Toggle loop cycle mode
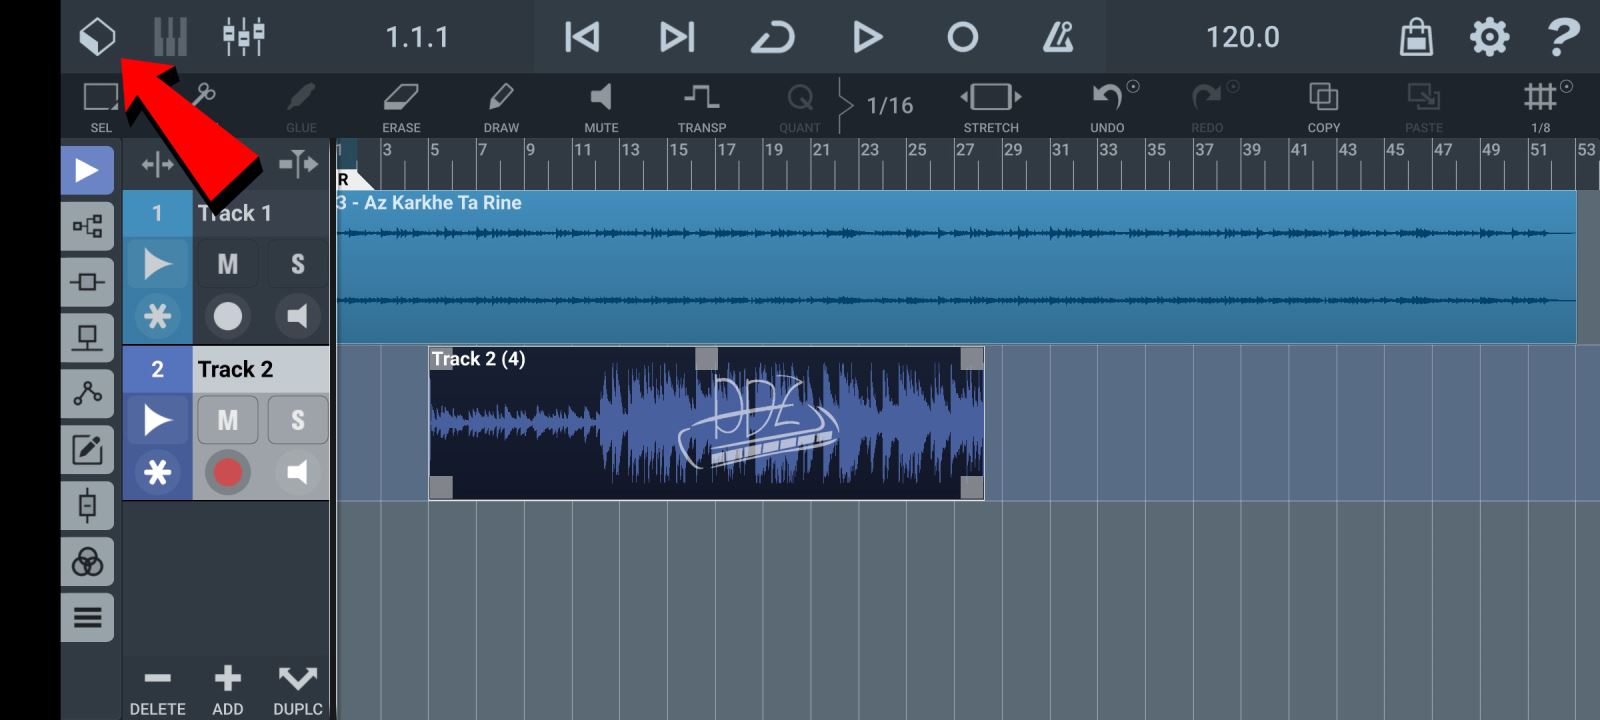The image size is (1600, 720). pos(772,37)
